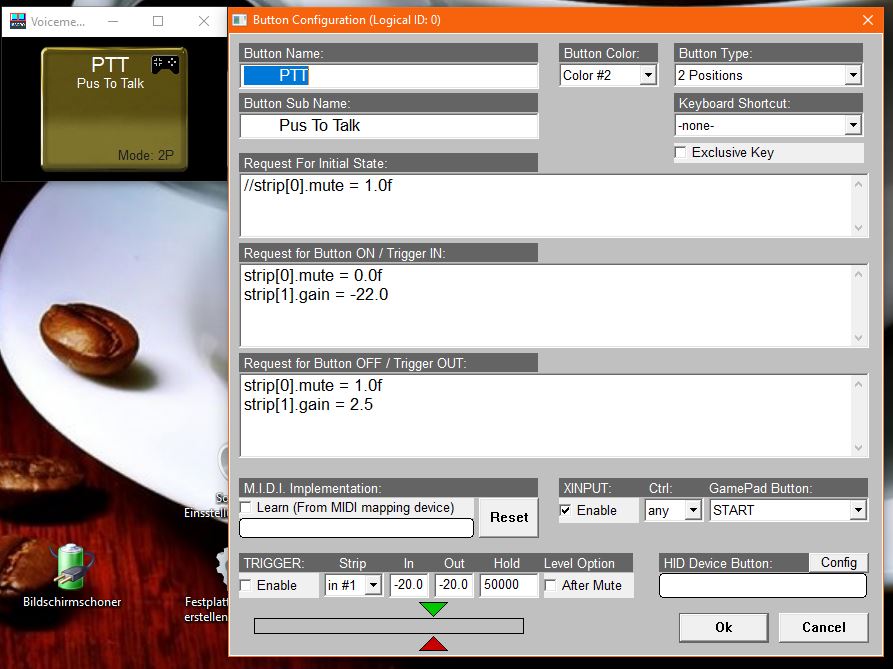This screenshot has height=669, width=893.
Task: Click the line 'strip[1].gain = 2.5'
Action: [308, 405]
